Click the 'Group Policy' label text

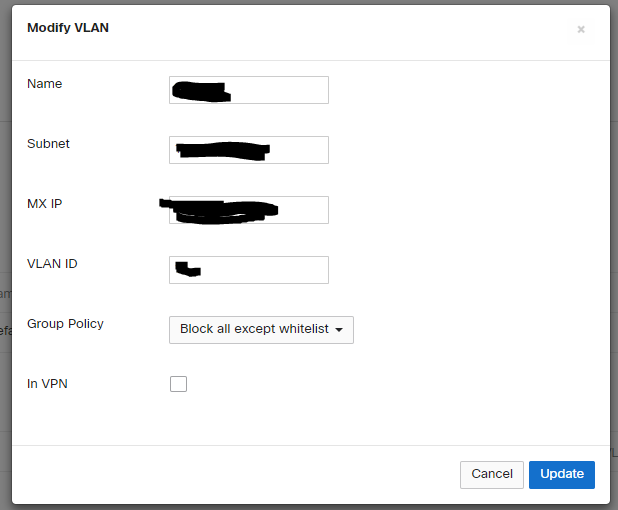[65, 324]
